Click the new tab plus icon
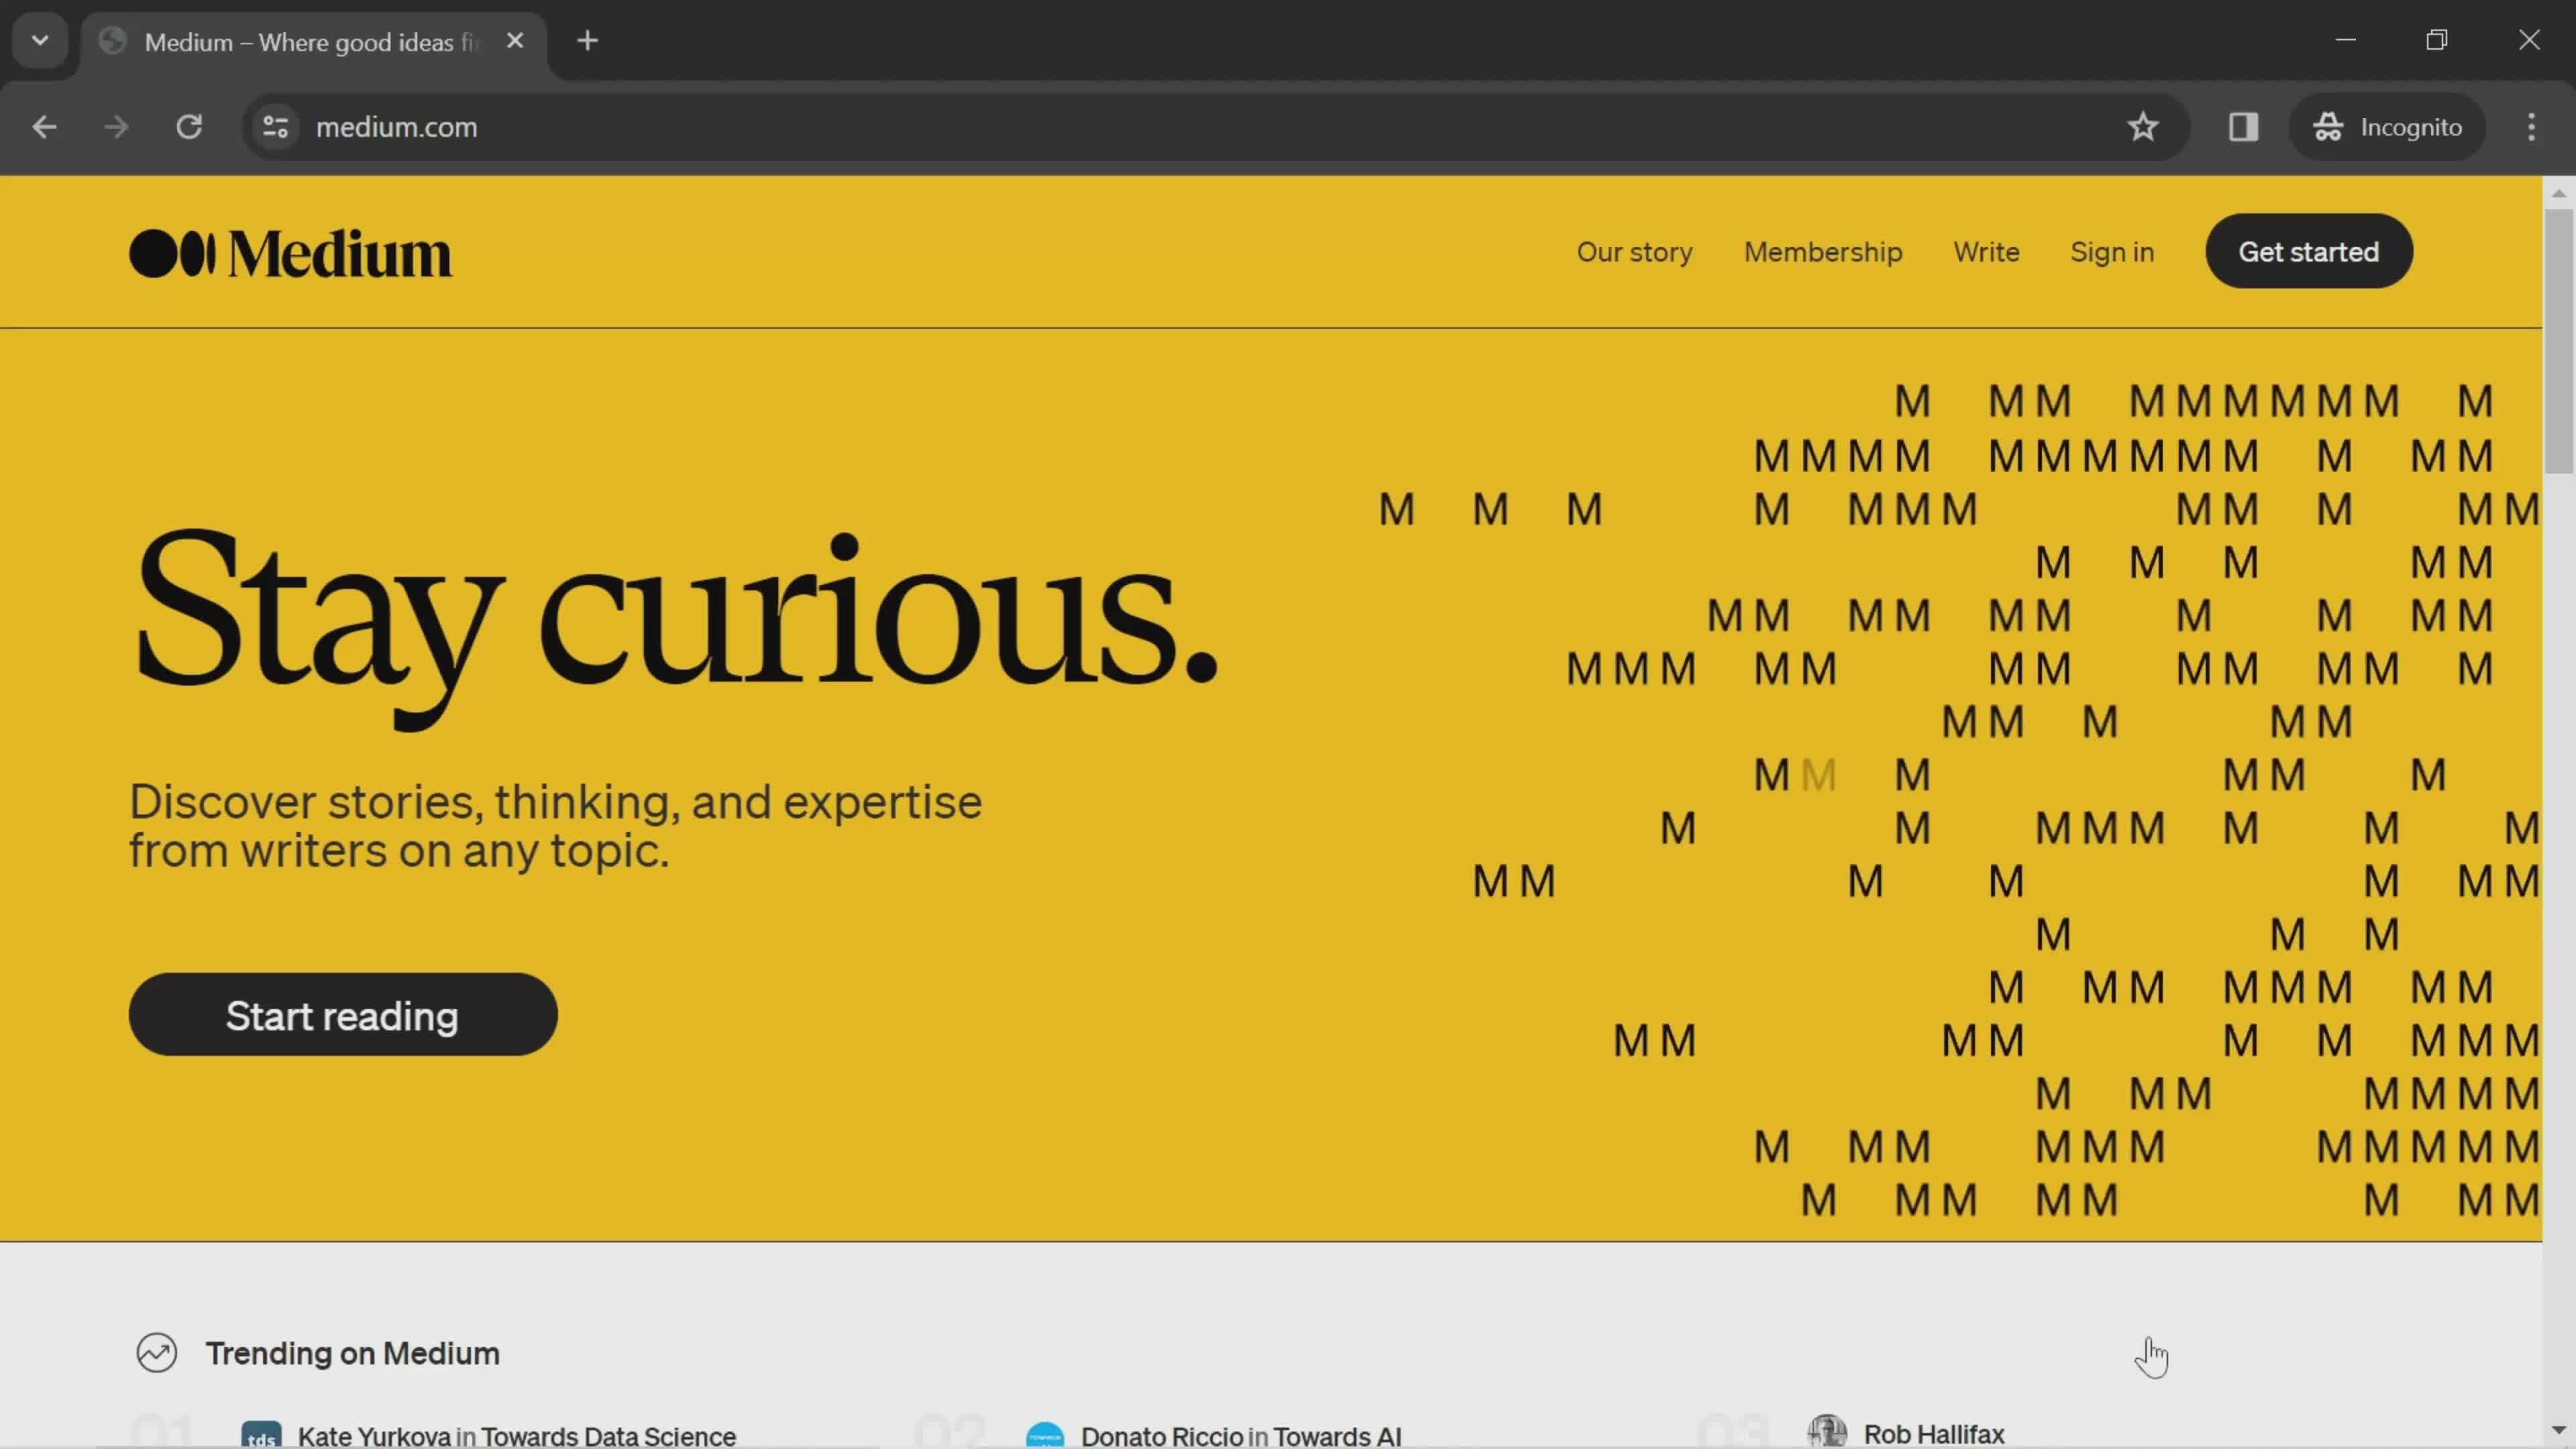This screenshot has height=1449, width=2576. click(x=588, y=39)
